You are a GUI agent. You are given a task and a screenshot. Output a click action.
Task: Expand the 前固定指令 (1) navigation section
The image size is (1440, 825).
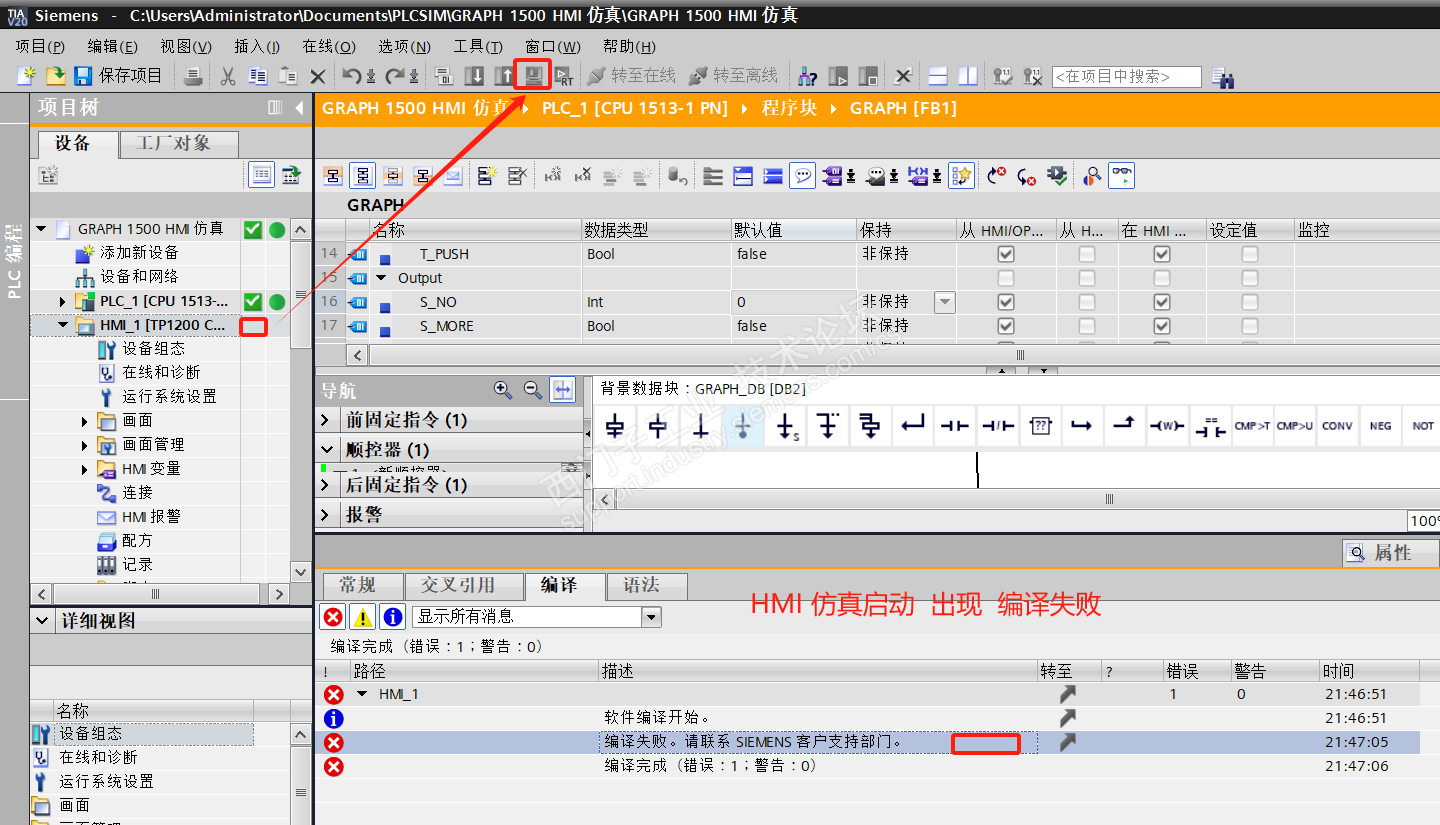327,420
